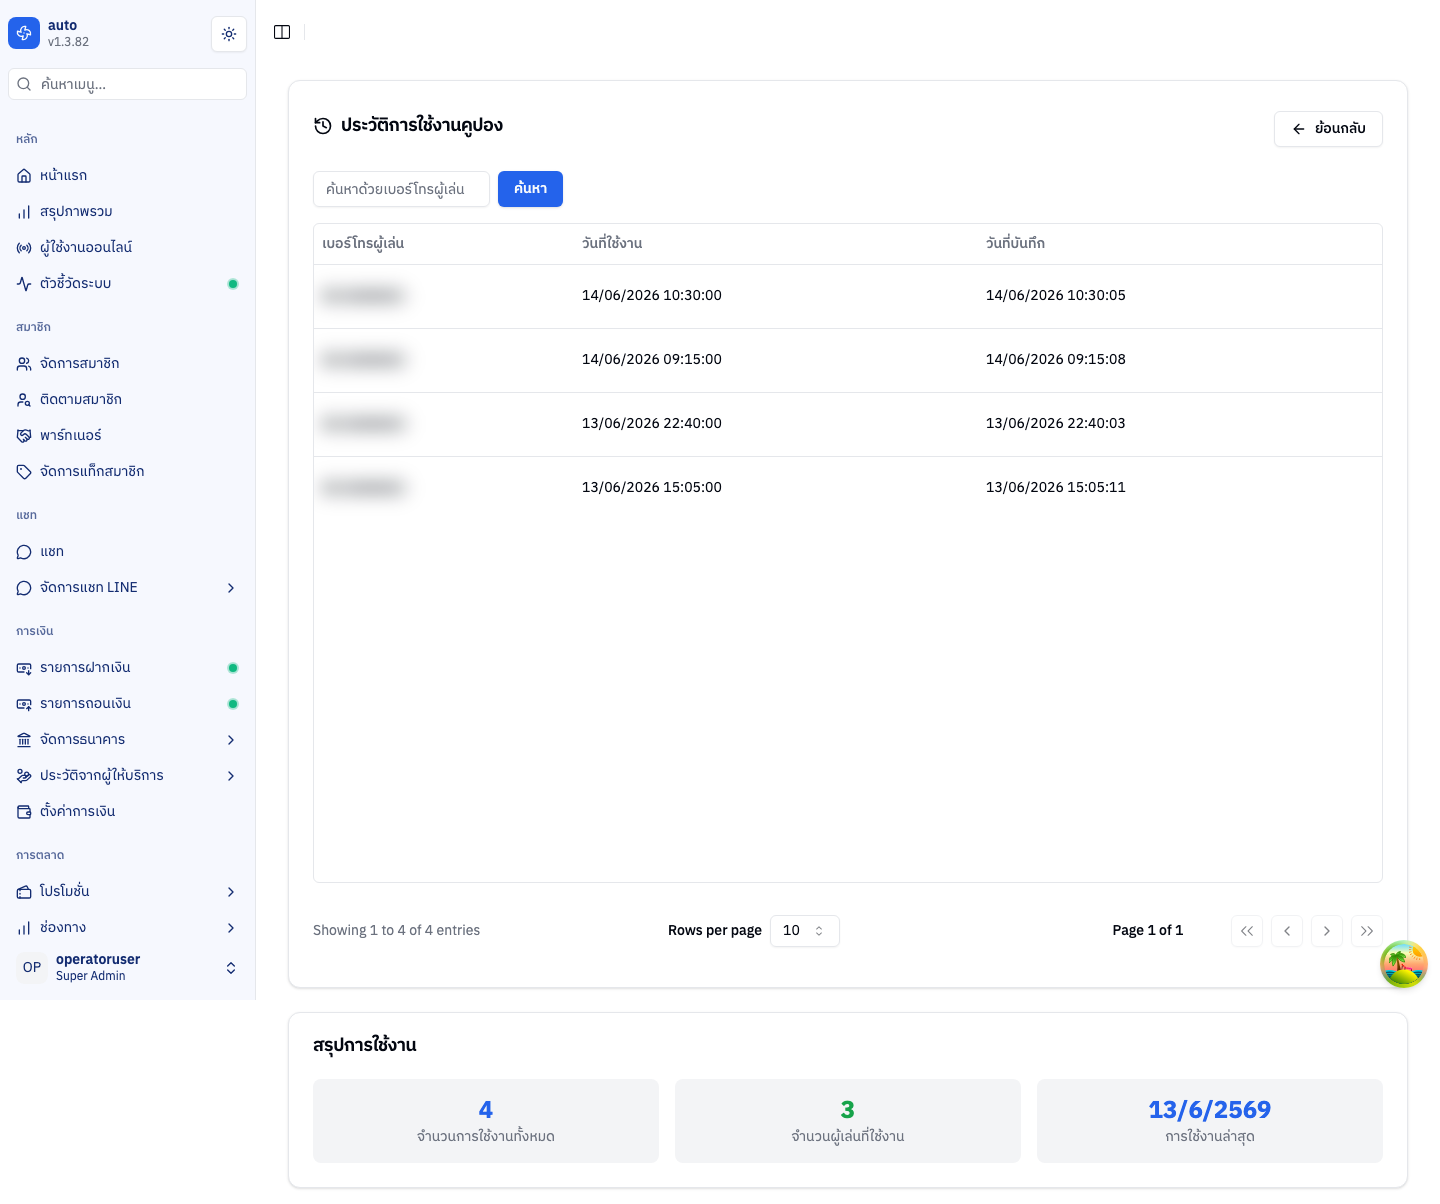Click the จำนวนการใช้งานทั้งหมด summary card
This screenshot has width=1440, height=1204.
(x=486, y=1121)
